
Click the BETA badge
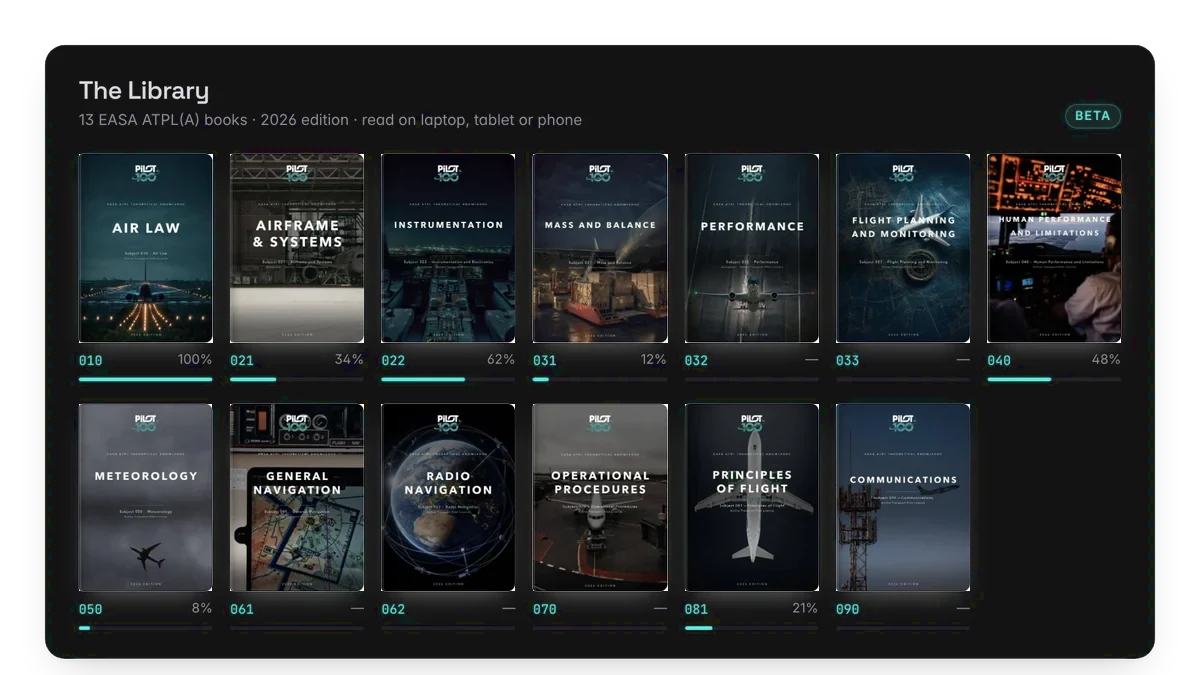(1092, 116)
